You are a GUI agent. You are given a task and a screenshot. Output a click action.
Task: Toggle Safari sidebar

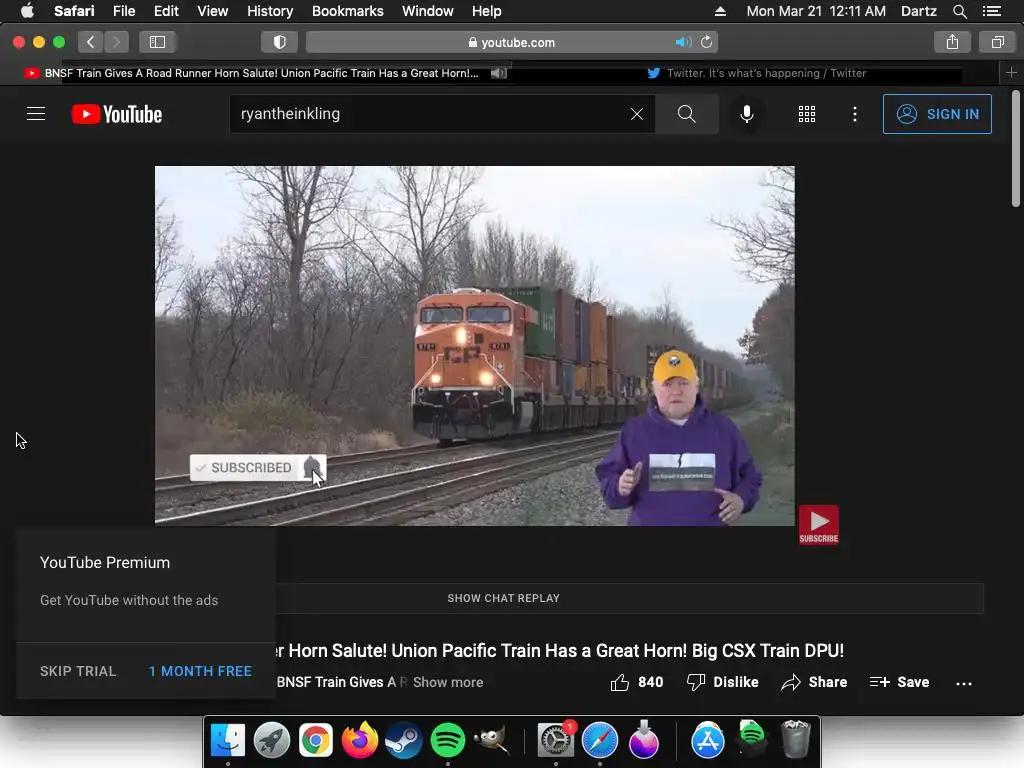157,42
